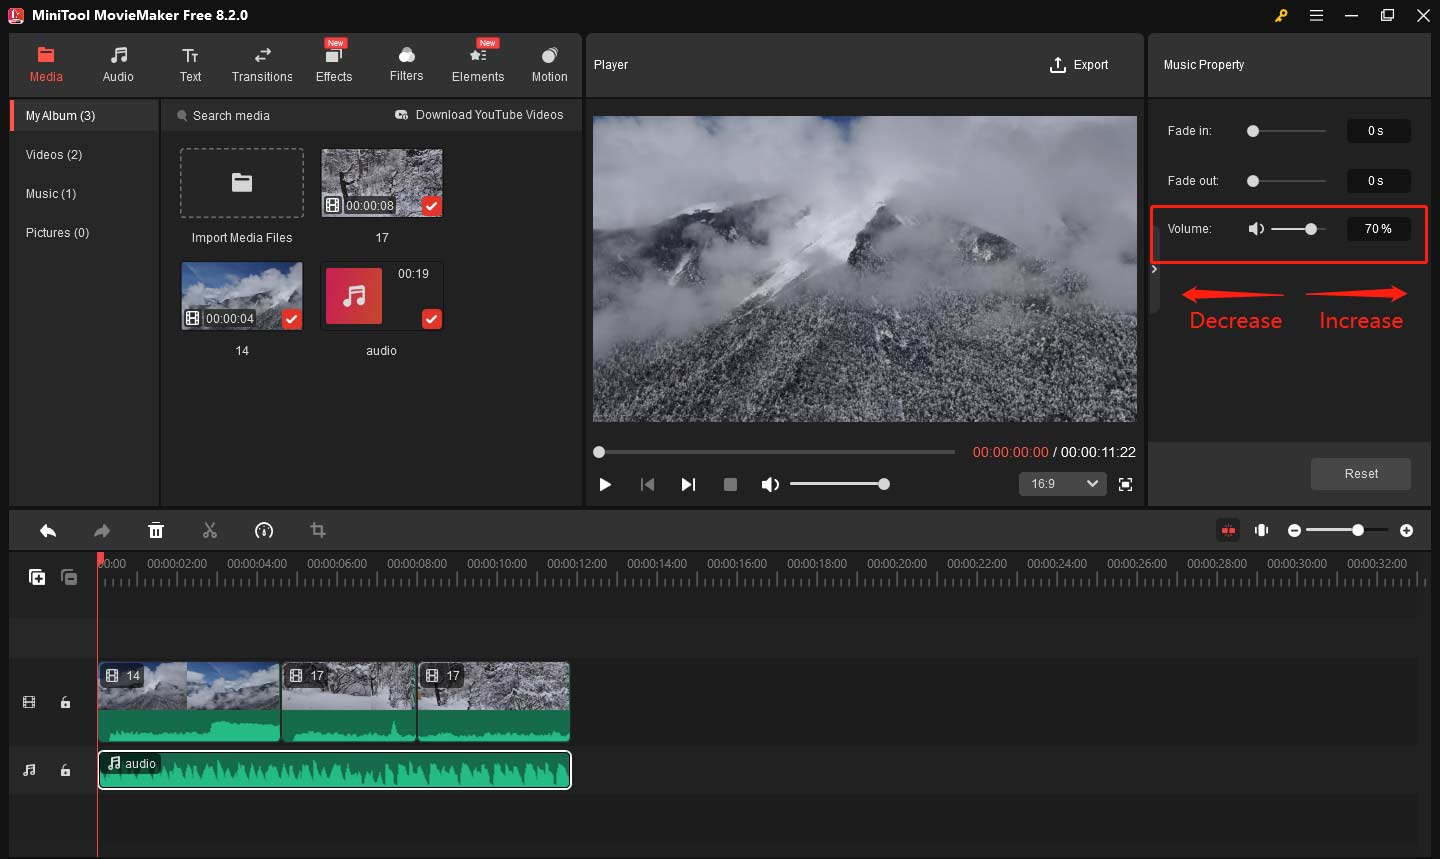Click the Add Track icon
Screen dimensions: 1440x859
[37, 577]
